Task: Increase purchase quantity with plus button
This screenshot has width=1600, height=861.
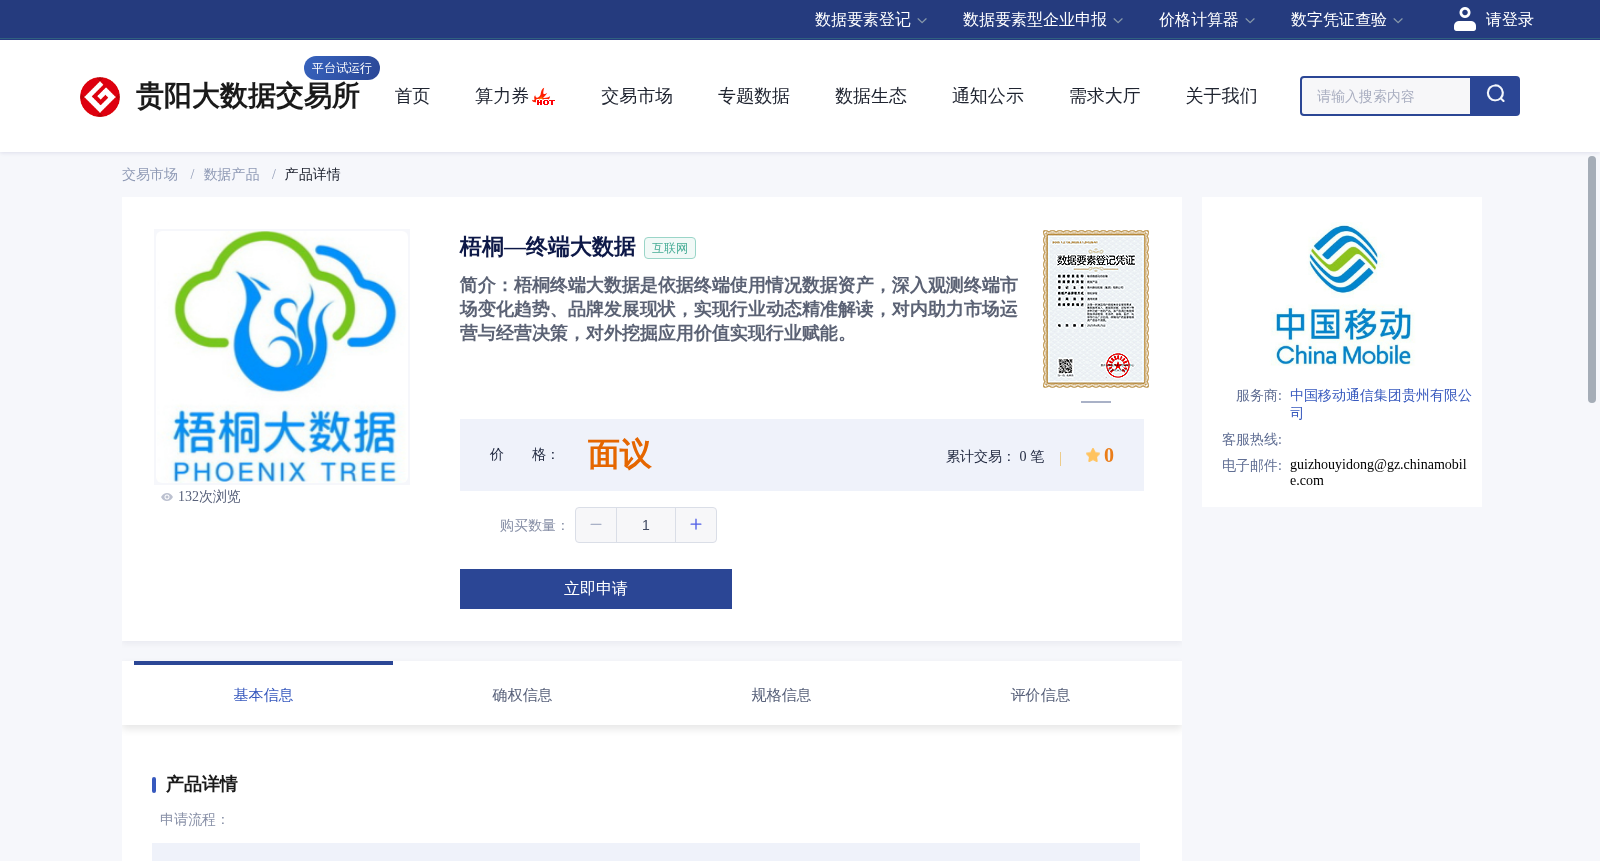Action: [x=696, y=525]
